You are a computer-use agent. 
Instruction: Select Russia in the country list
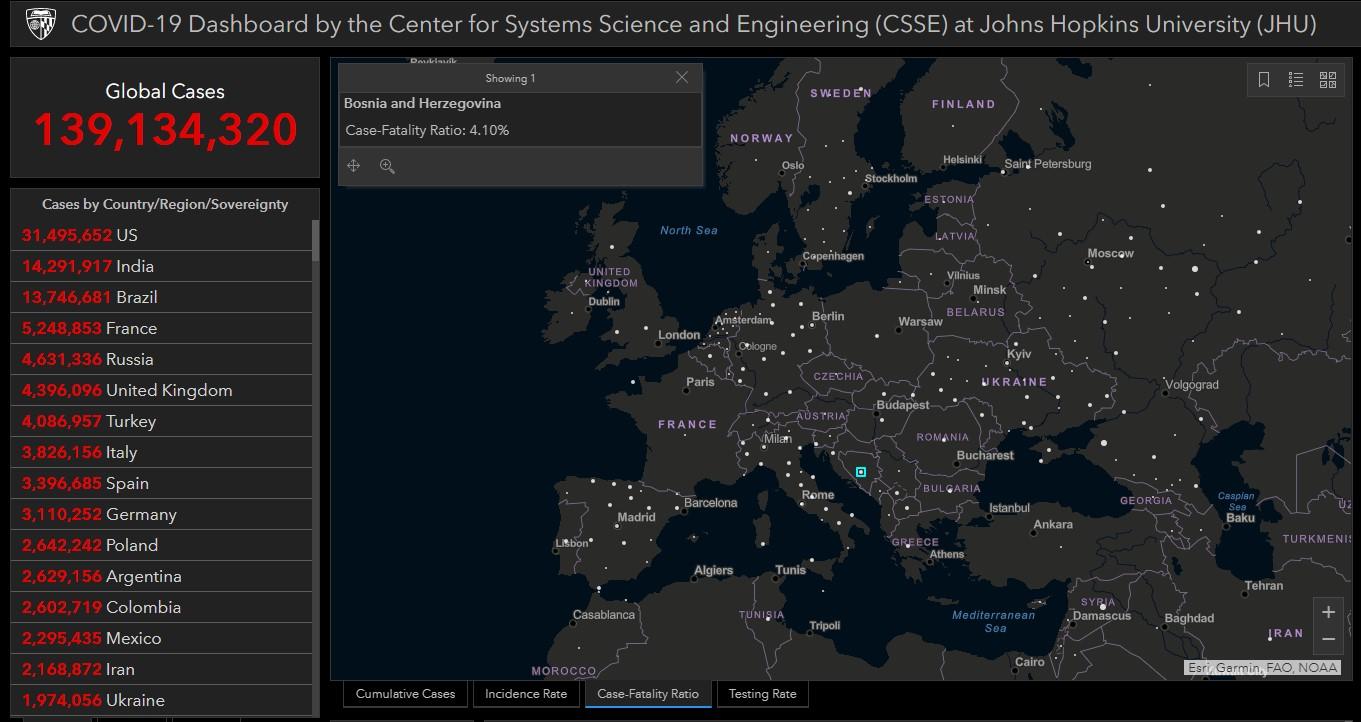tap(161, 359)
